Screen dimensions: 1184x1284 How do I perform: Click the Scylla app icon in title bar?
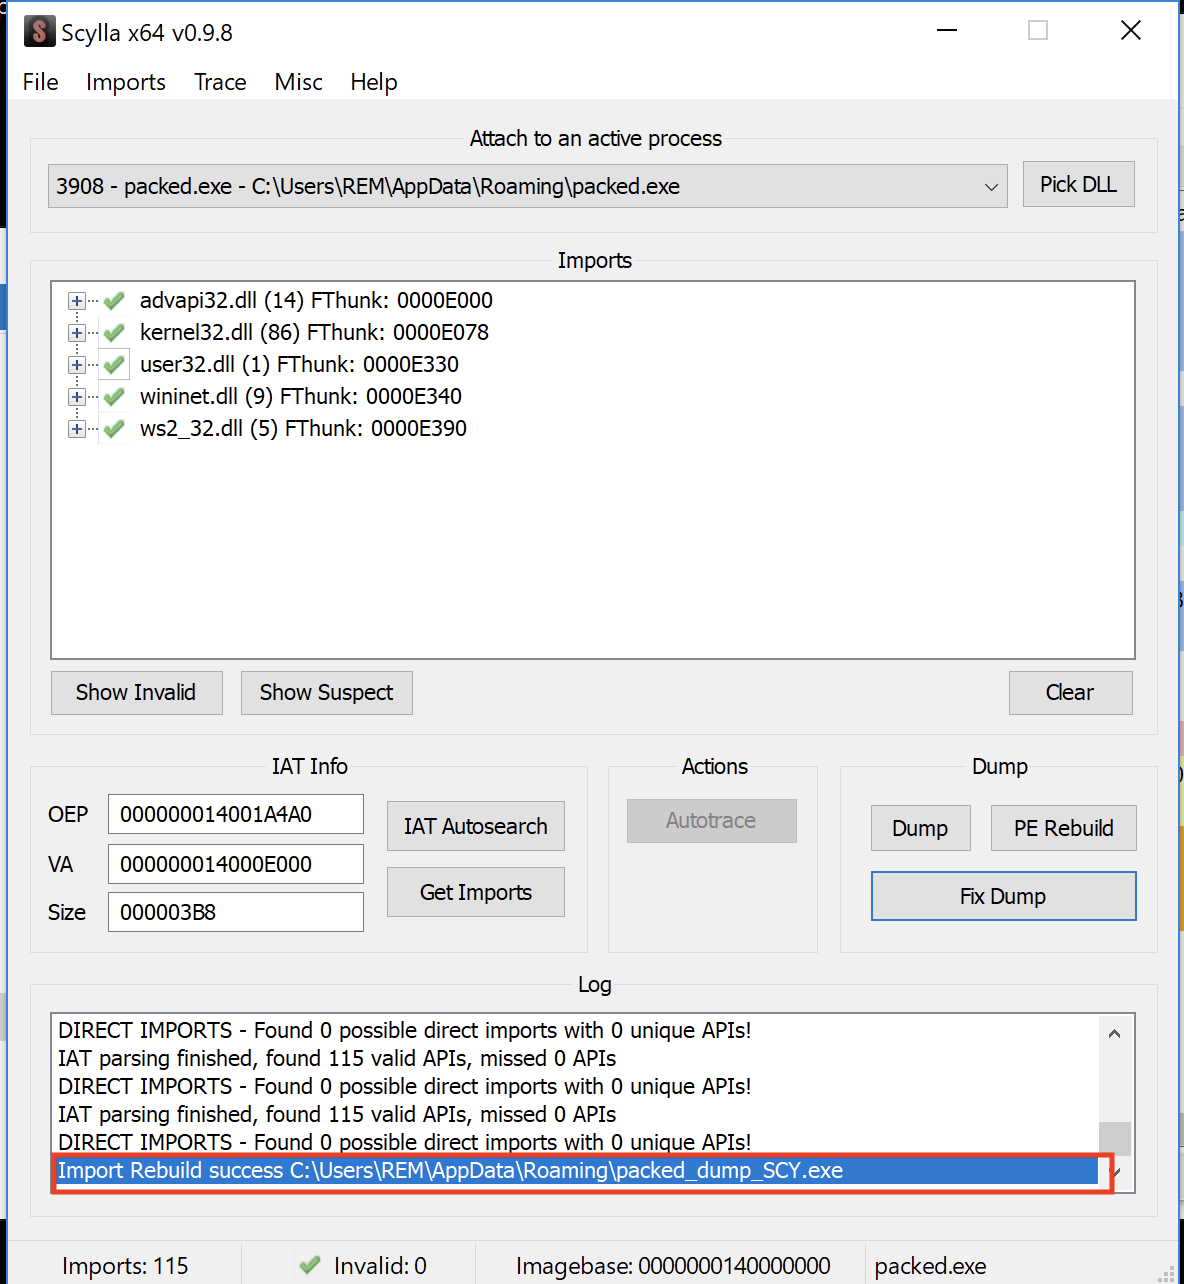click(x=39, y=31)
